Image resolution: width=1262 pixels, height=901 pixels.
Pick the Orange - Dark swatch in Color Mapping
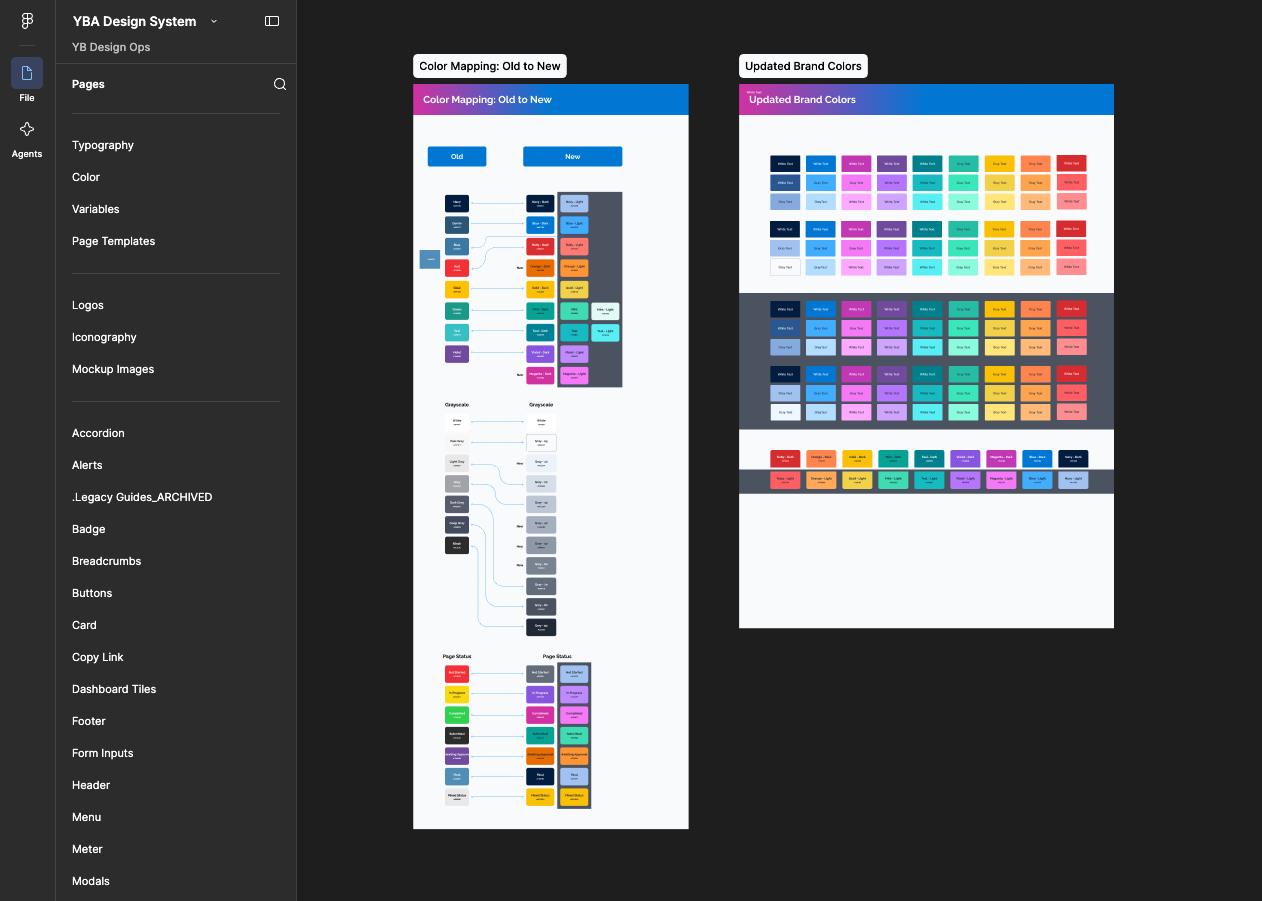[541, 268]
